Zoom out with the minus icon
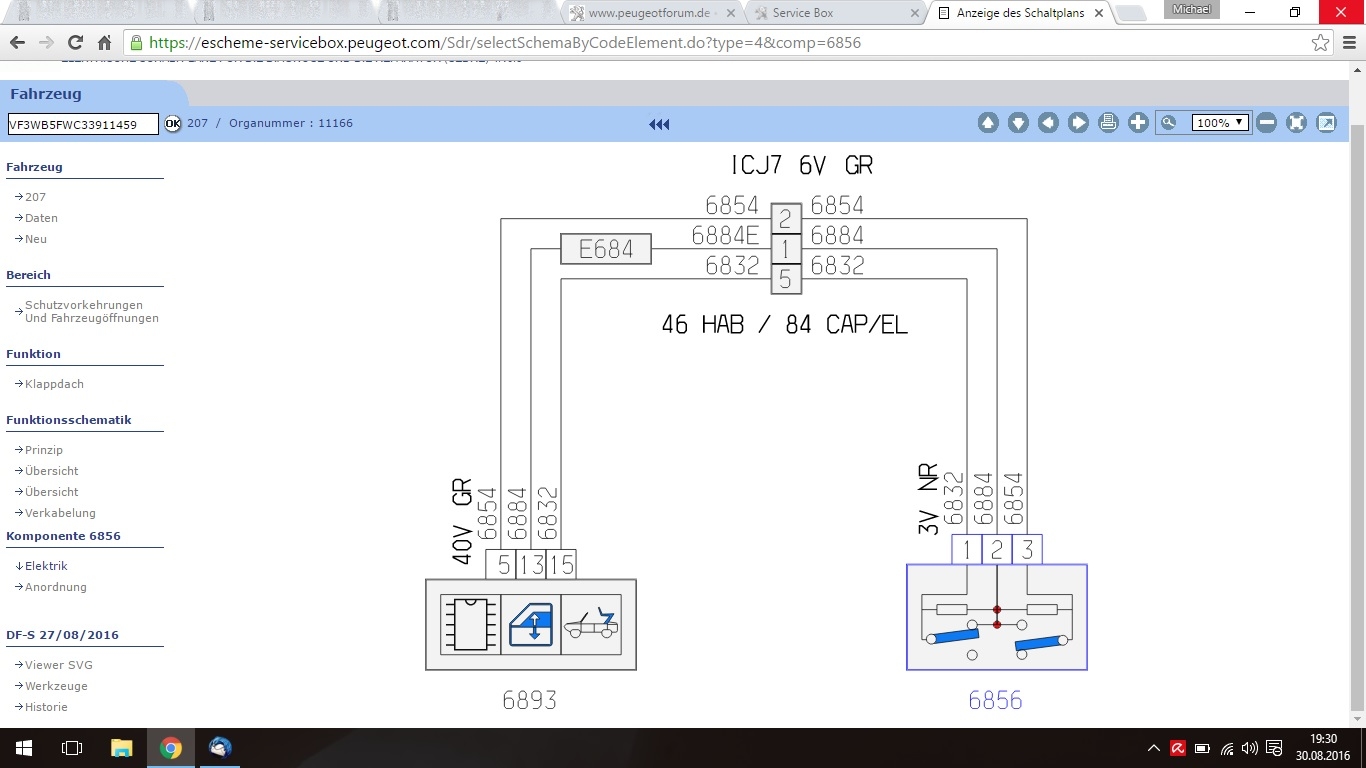 pos(1267,123)
